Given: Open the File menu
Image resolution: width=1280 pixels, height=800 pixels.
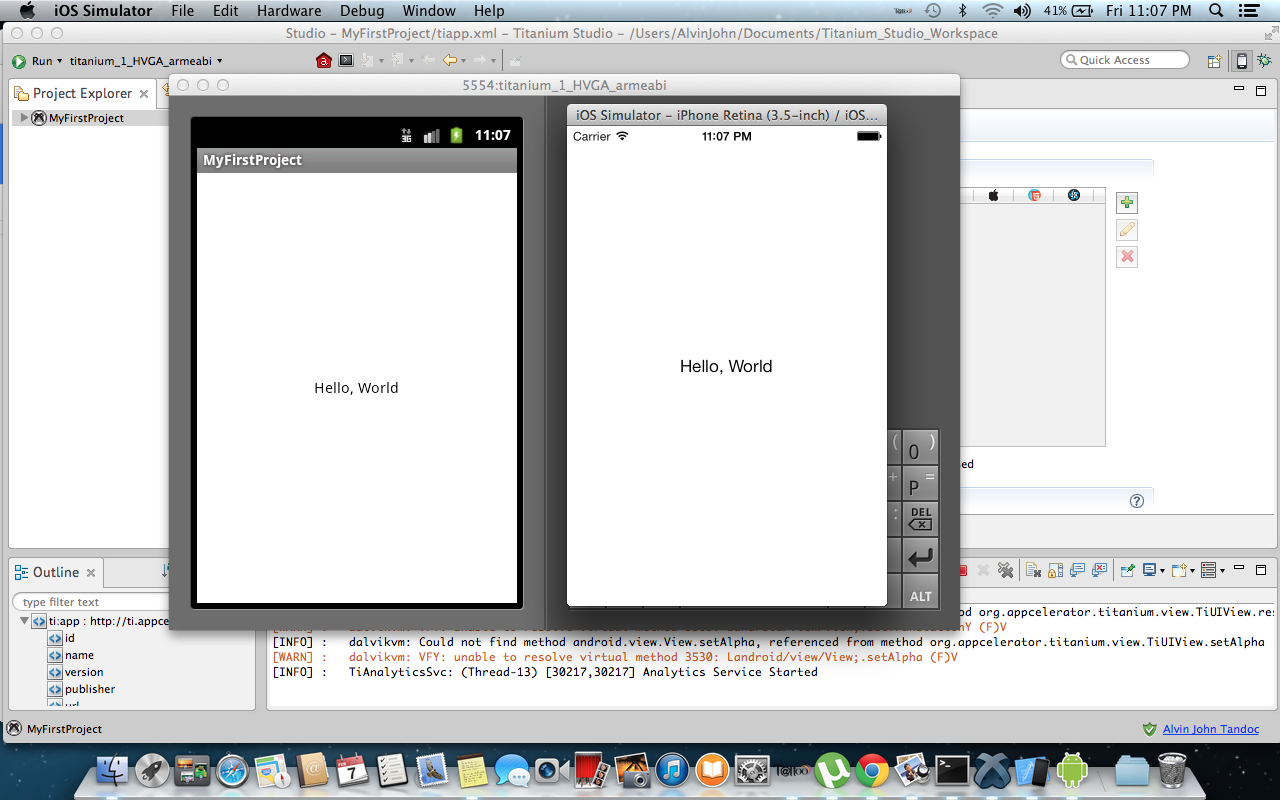Looking at the screenshot, I should point(183,11).
